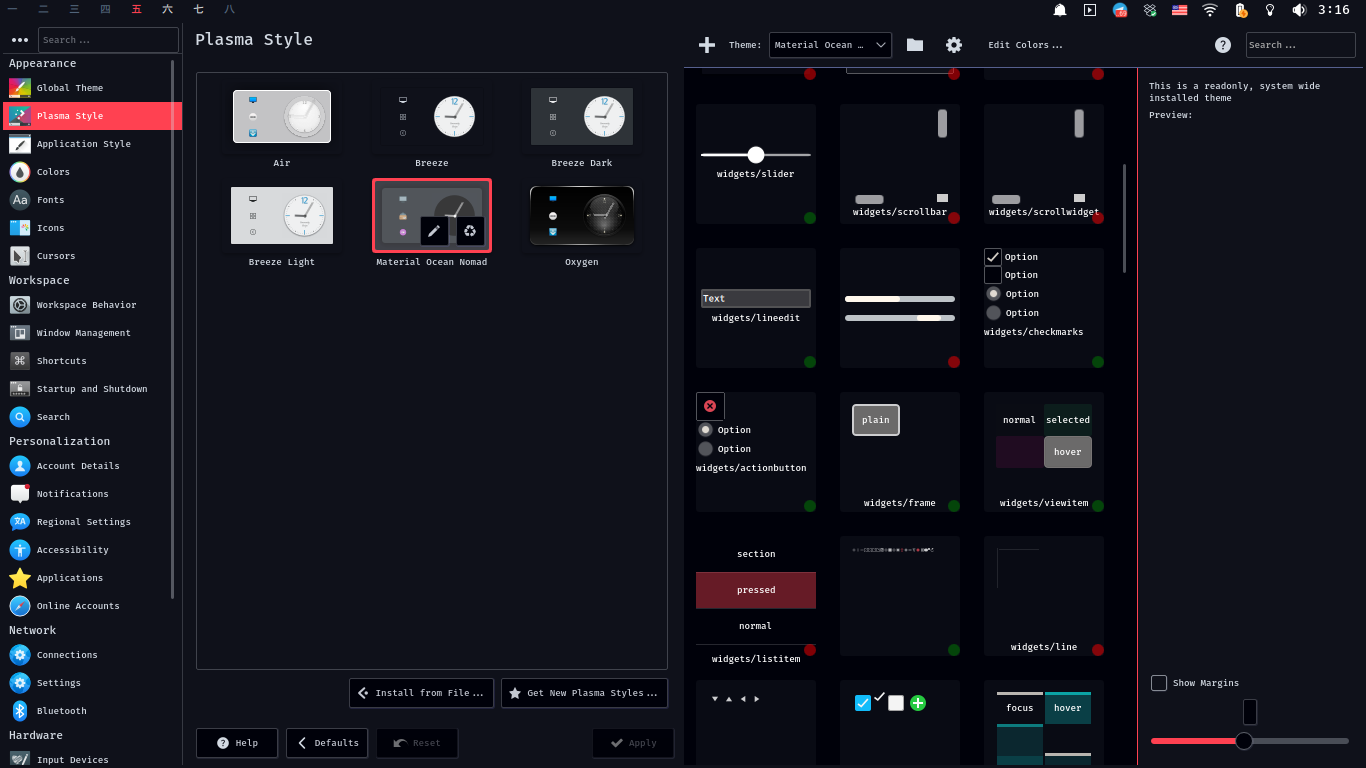Click Edit Colors in the theme toolbar
Screen dimensions: 1366x768
[1025, 44]
